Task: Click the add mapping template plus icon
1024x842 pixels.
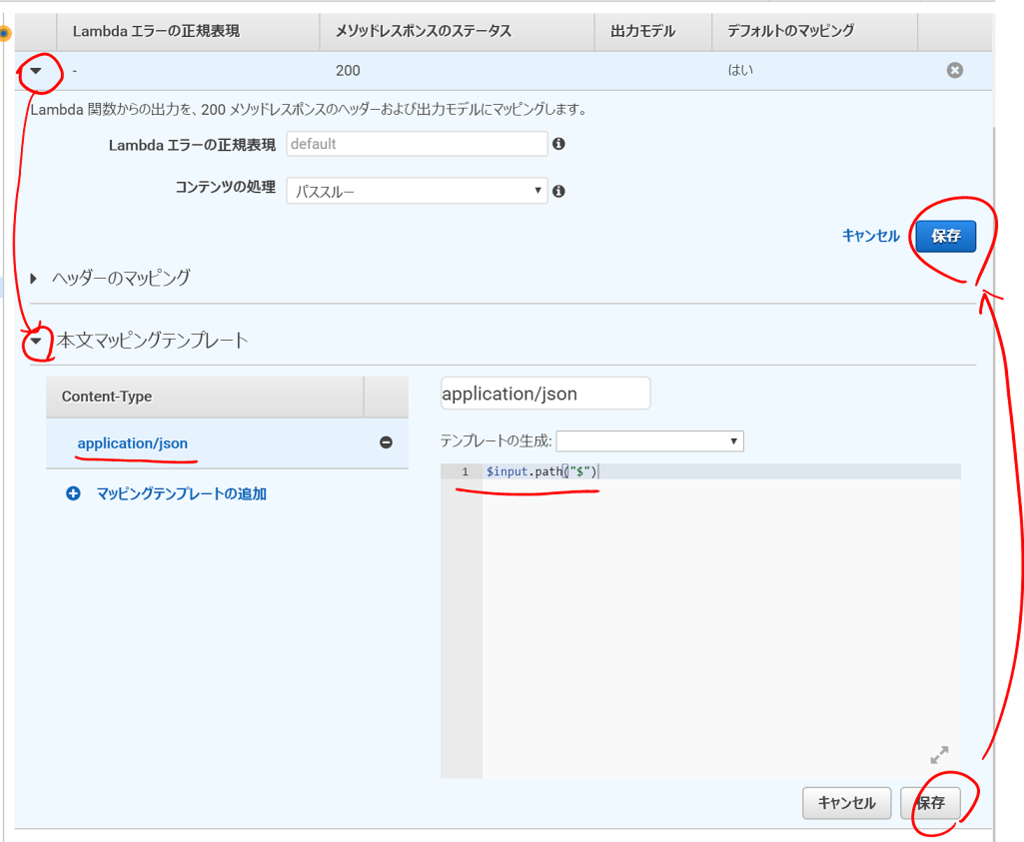Action: 73,493
